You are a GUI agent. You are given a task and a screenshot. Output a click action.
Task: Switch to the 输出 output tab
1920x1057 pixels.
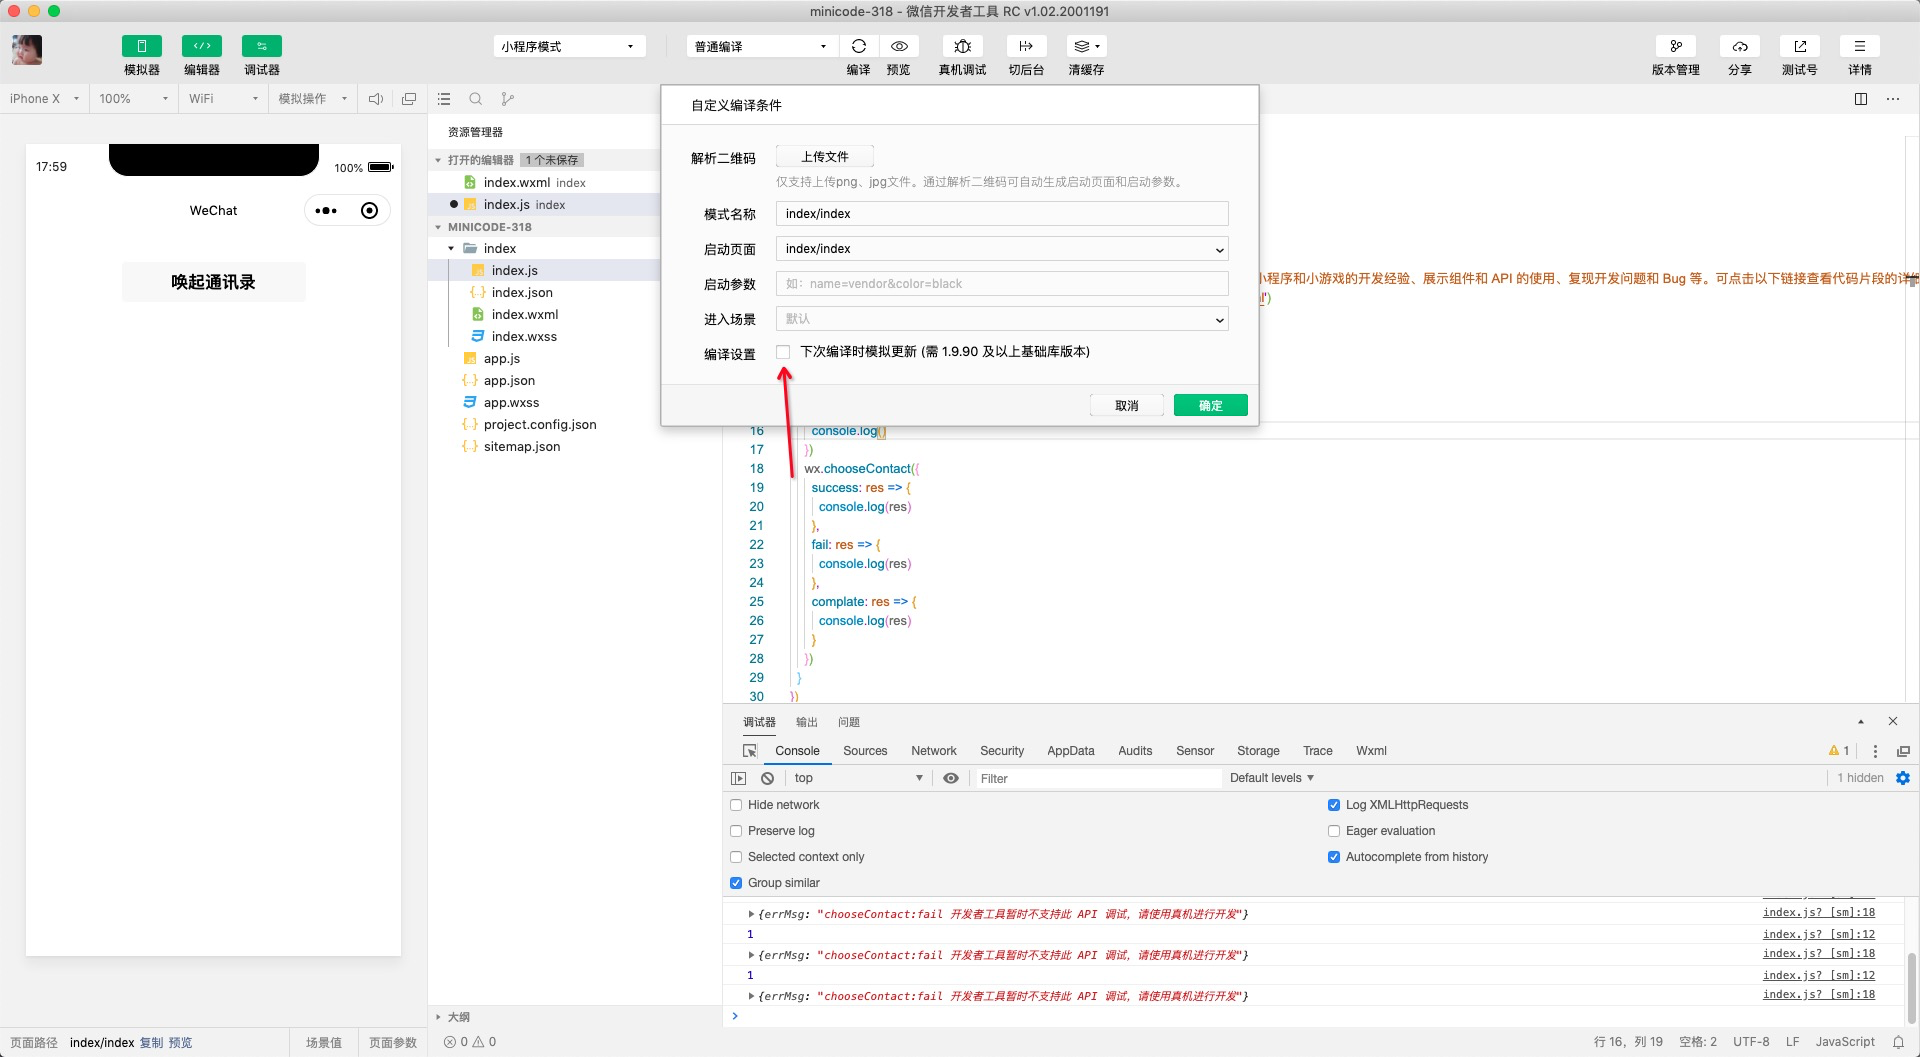(x=807, y=722)
